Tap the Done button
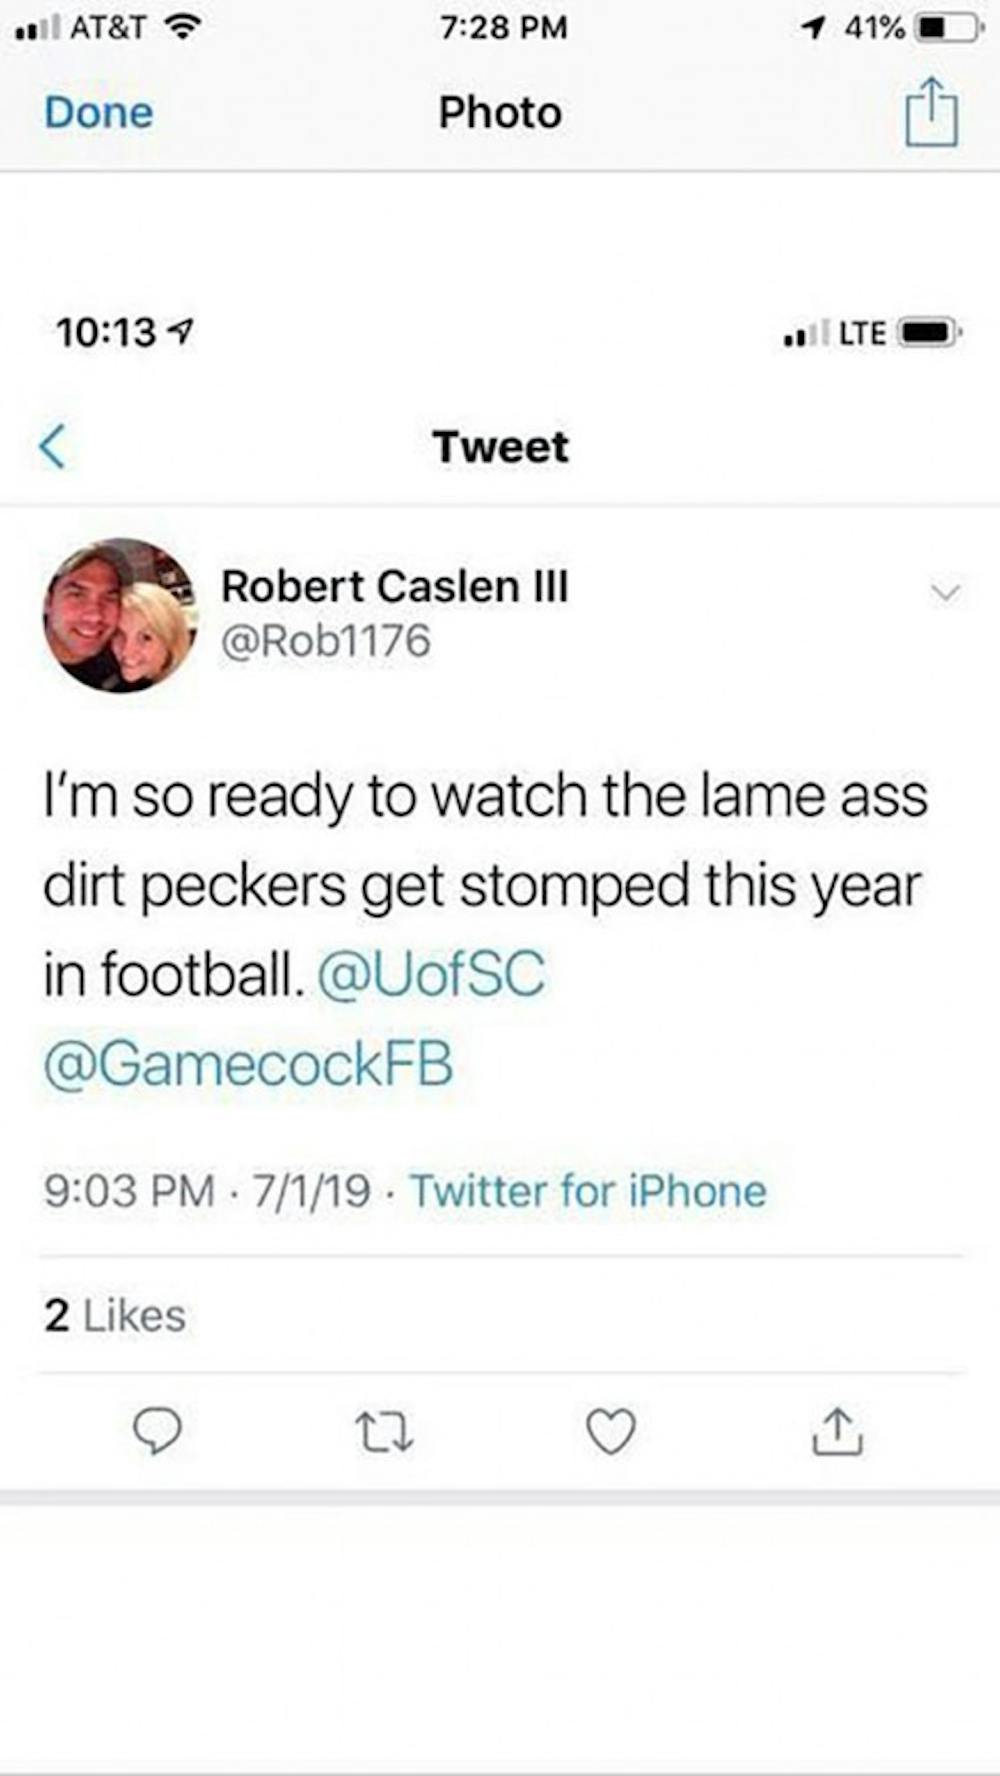 (99, 113)
